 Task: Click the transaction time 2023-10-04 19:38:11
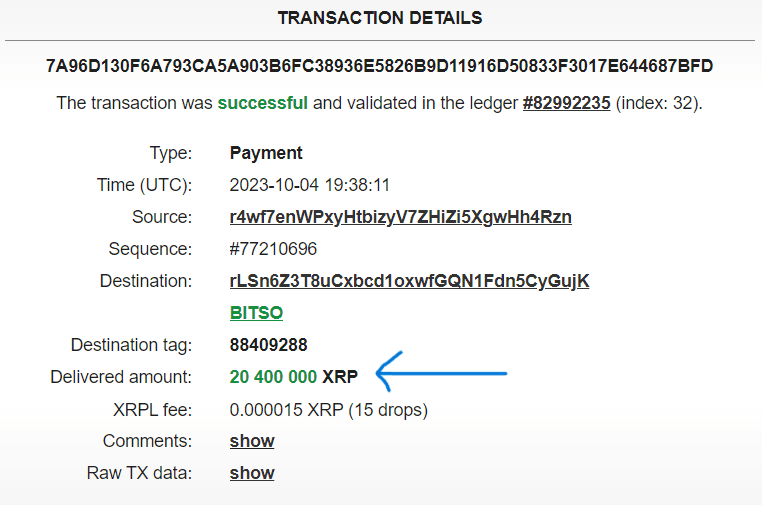point(310,185)
